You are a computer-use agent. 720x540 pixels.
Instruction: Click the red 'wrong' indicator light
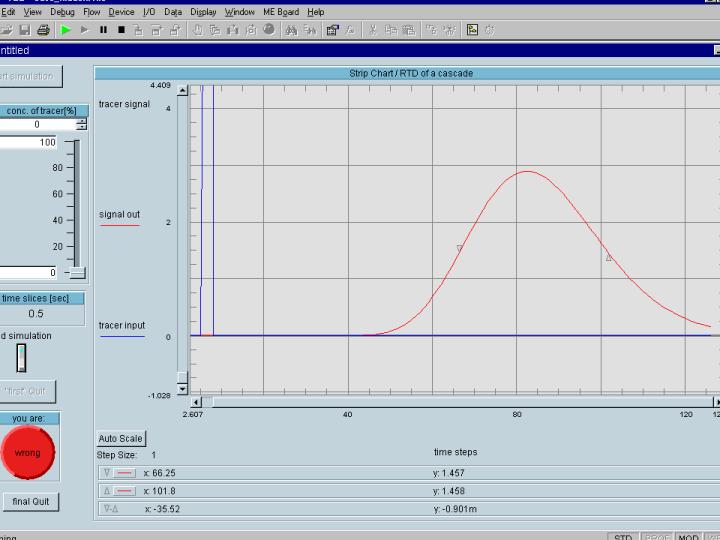tap(28, 453)
